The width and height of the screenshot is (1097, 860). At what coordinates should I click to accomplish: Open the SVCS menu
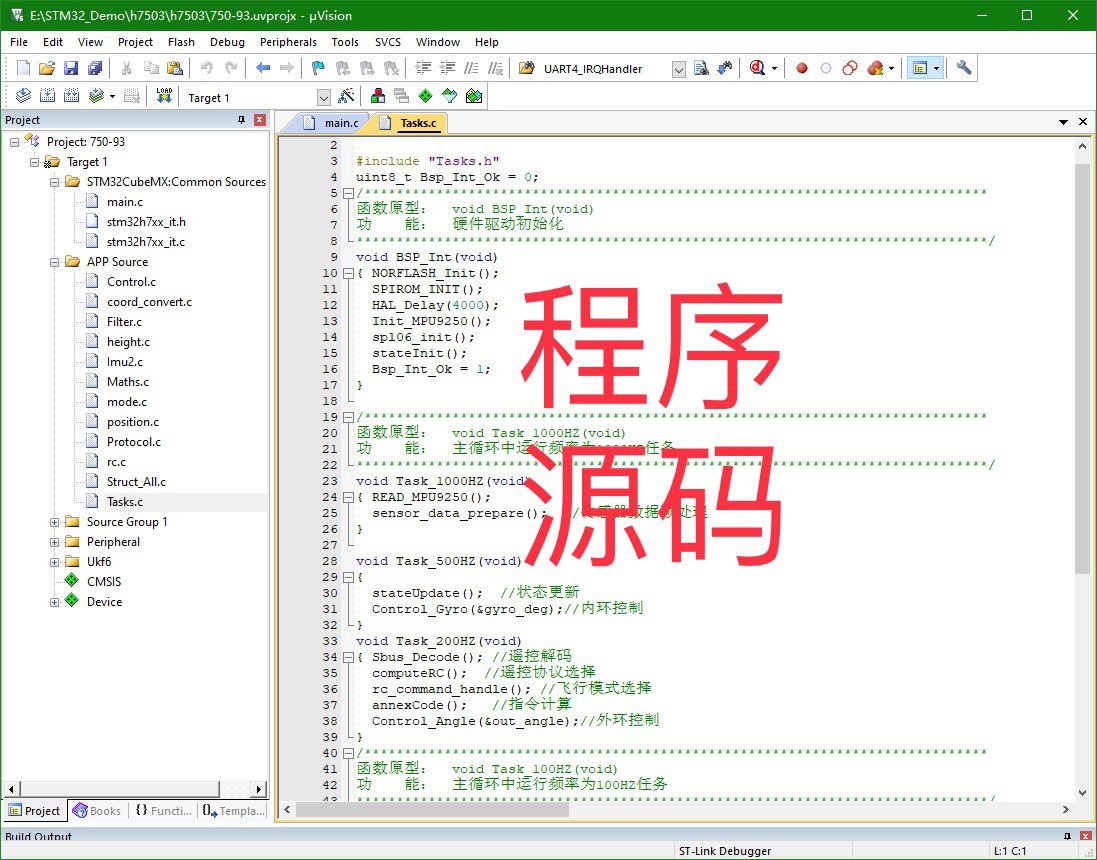[388, 42]
